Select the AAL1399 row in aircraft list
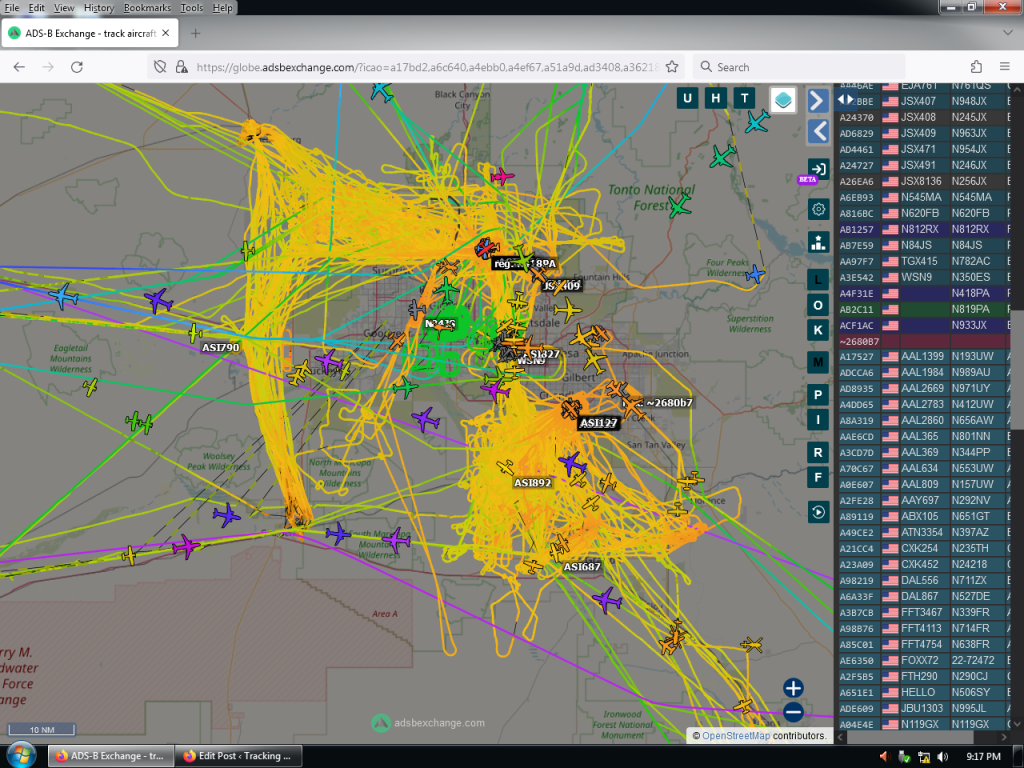 [x=923, y=357]
